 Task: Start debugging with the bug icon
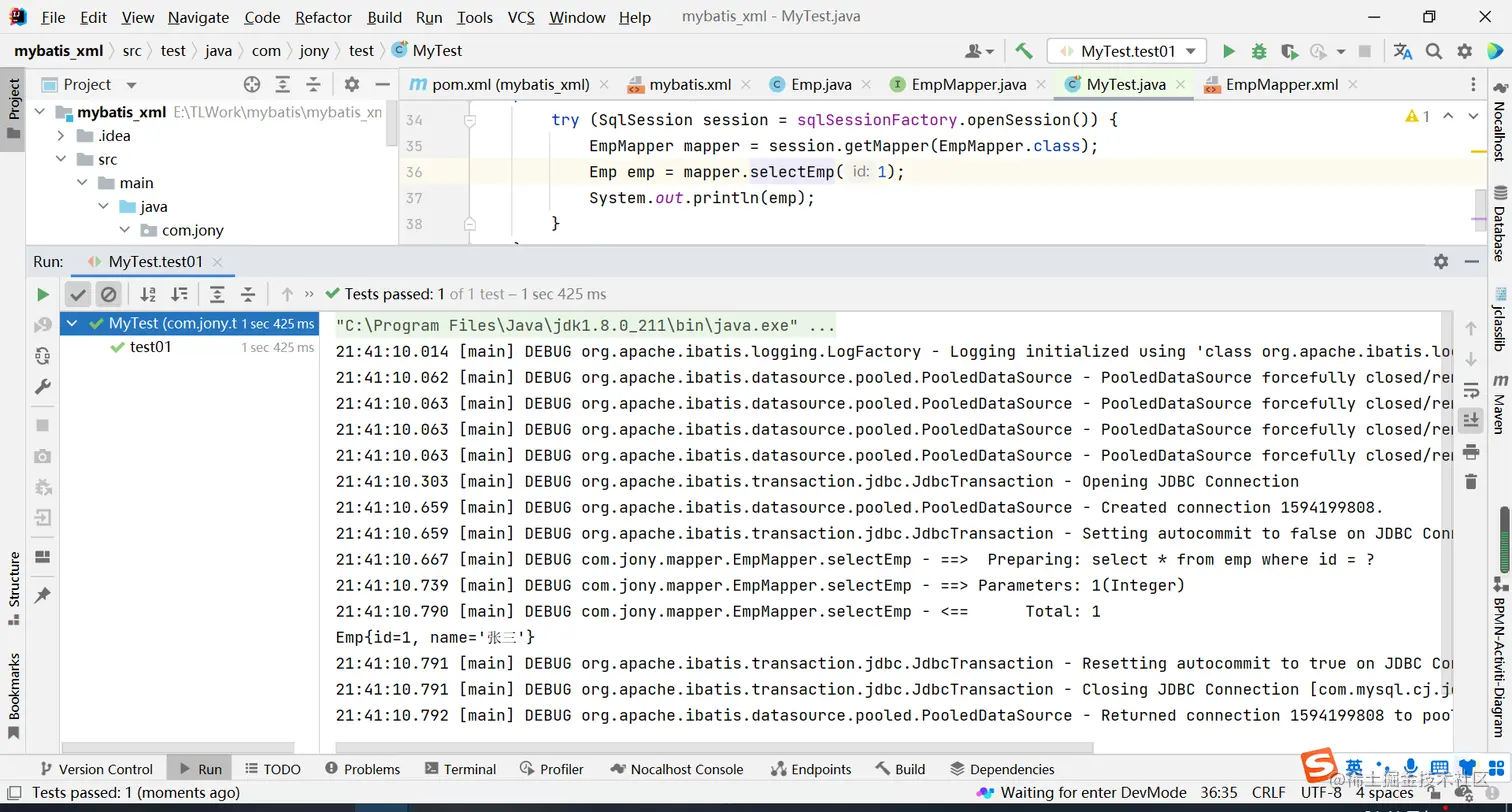click(1259, 51)
